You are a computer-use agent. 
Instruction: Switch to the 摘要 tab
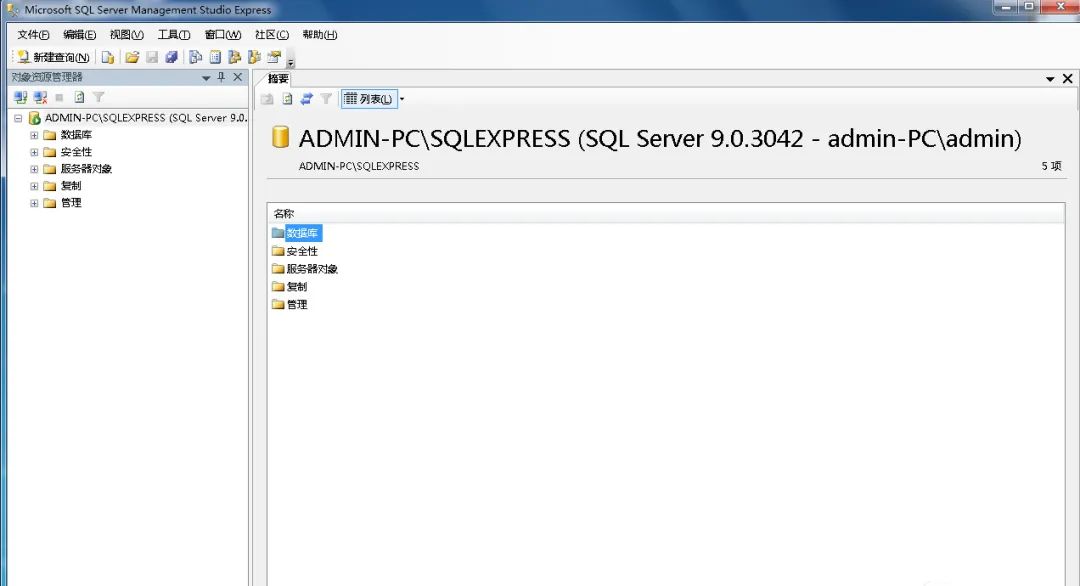[x=278, y=79]
